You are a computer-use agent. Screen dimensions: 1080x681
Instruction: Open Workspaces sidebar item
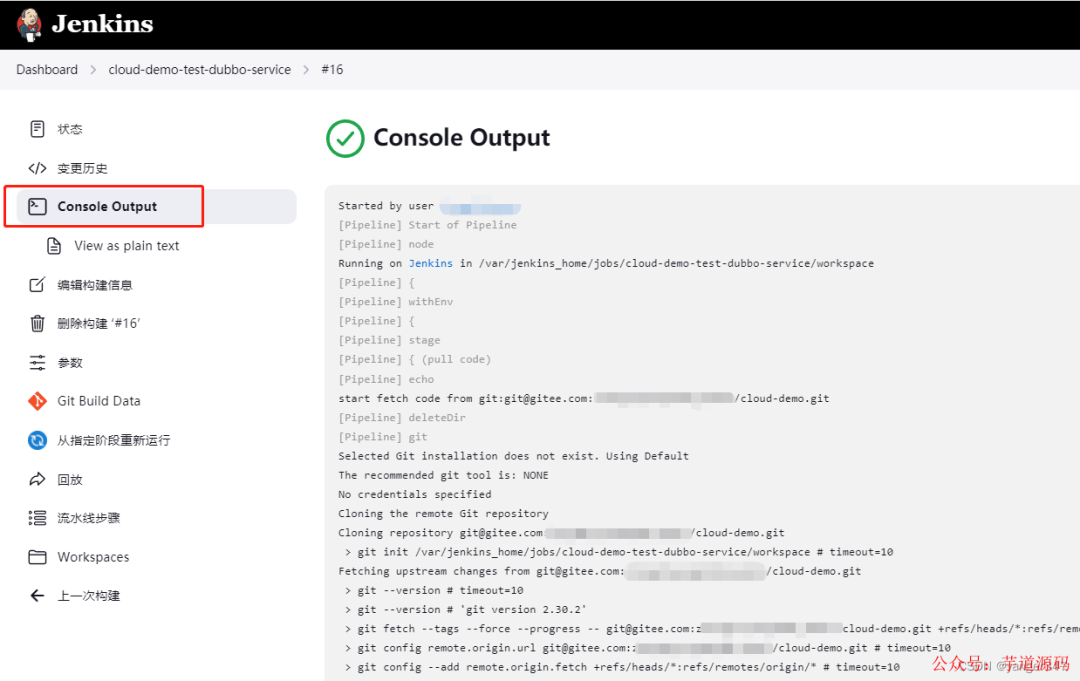(x=93, y=557)
